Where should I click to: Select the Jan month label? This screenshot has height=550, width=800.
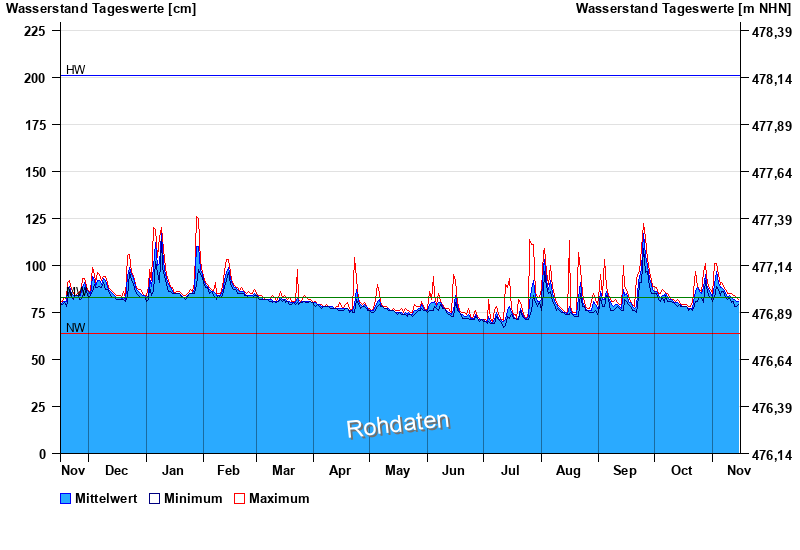point(173,470)
